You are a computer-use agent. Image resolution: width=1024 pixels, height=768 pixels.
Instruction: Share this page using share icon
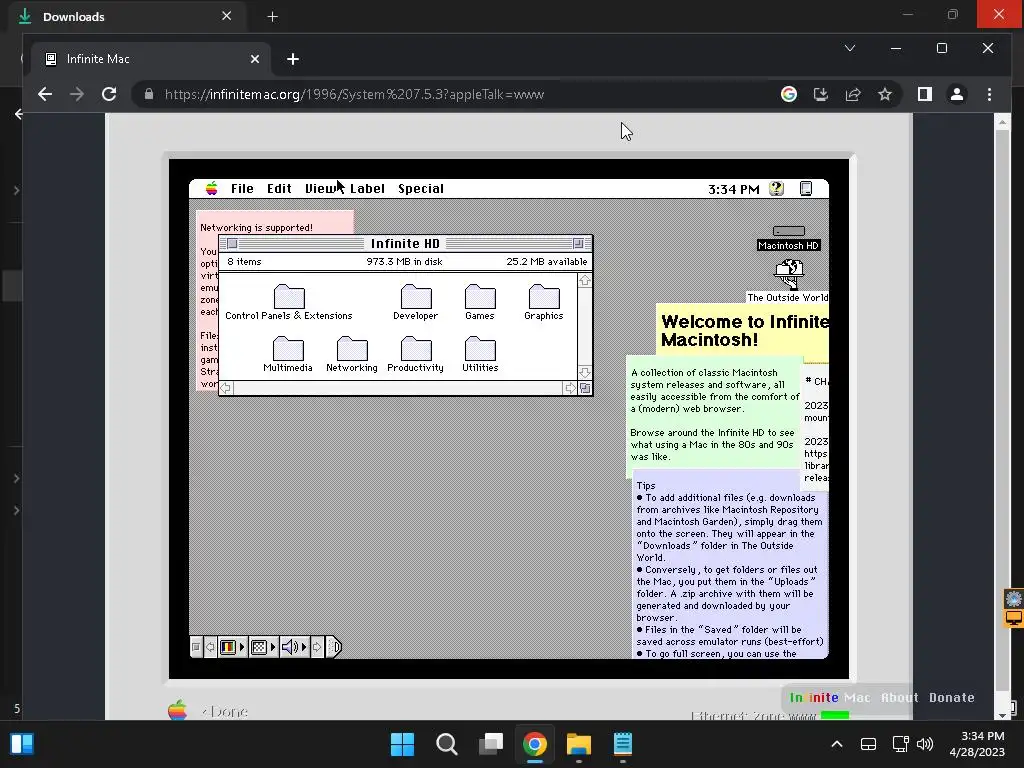point(853,94)
